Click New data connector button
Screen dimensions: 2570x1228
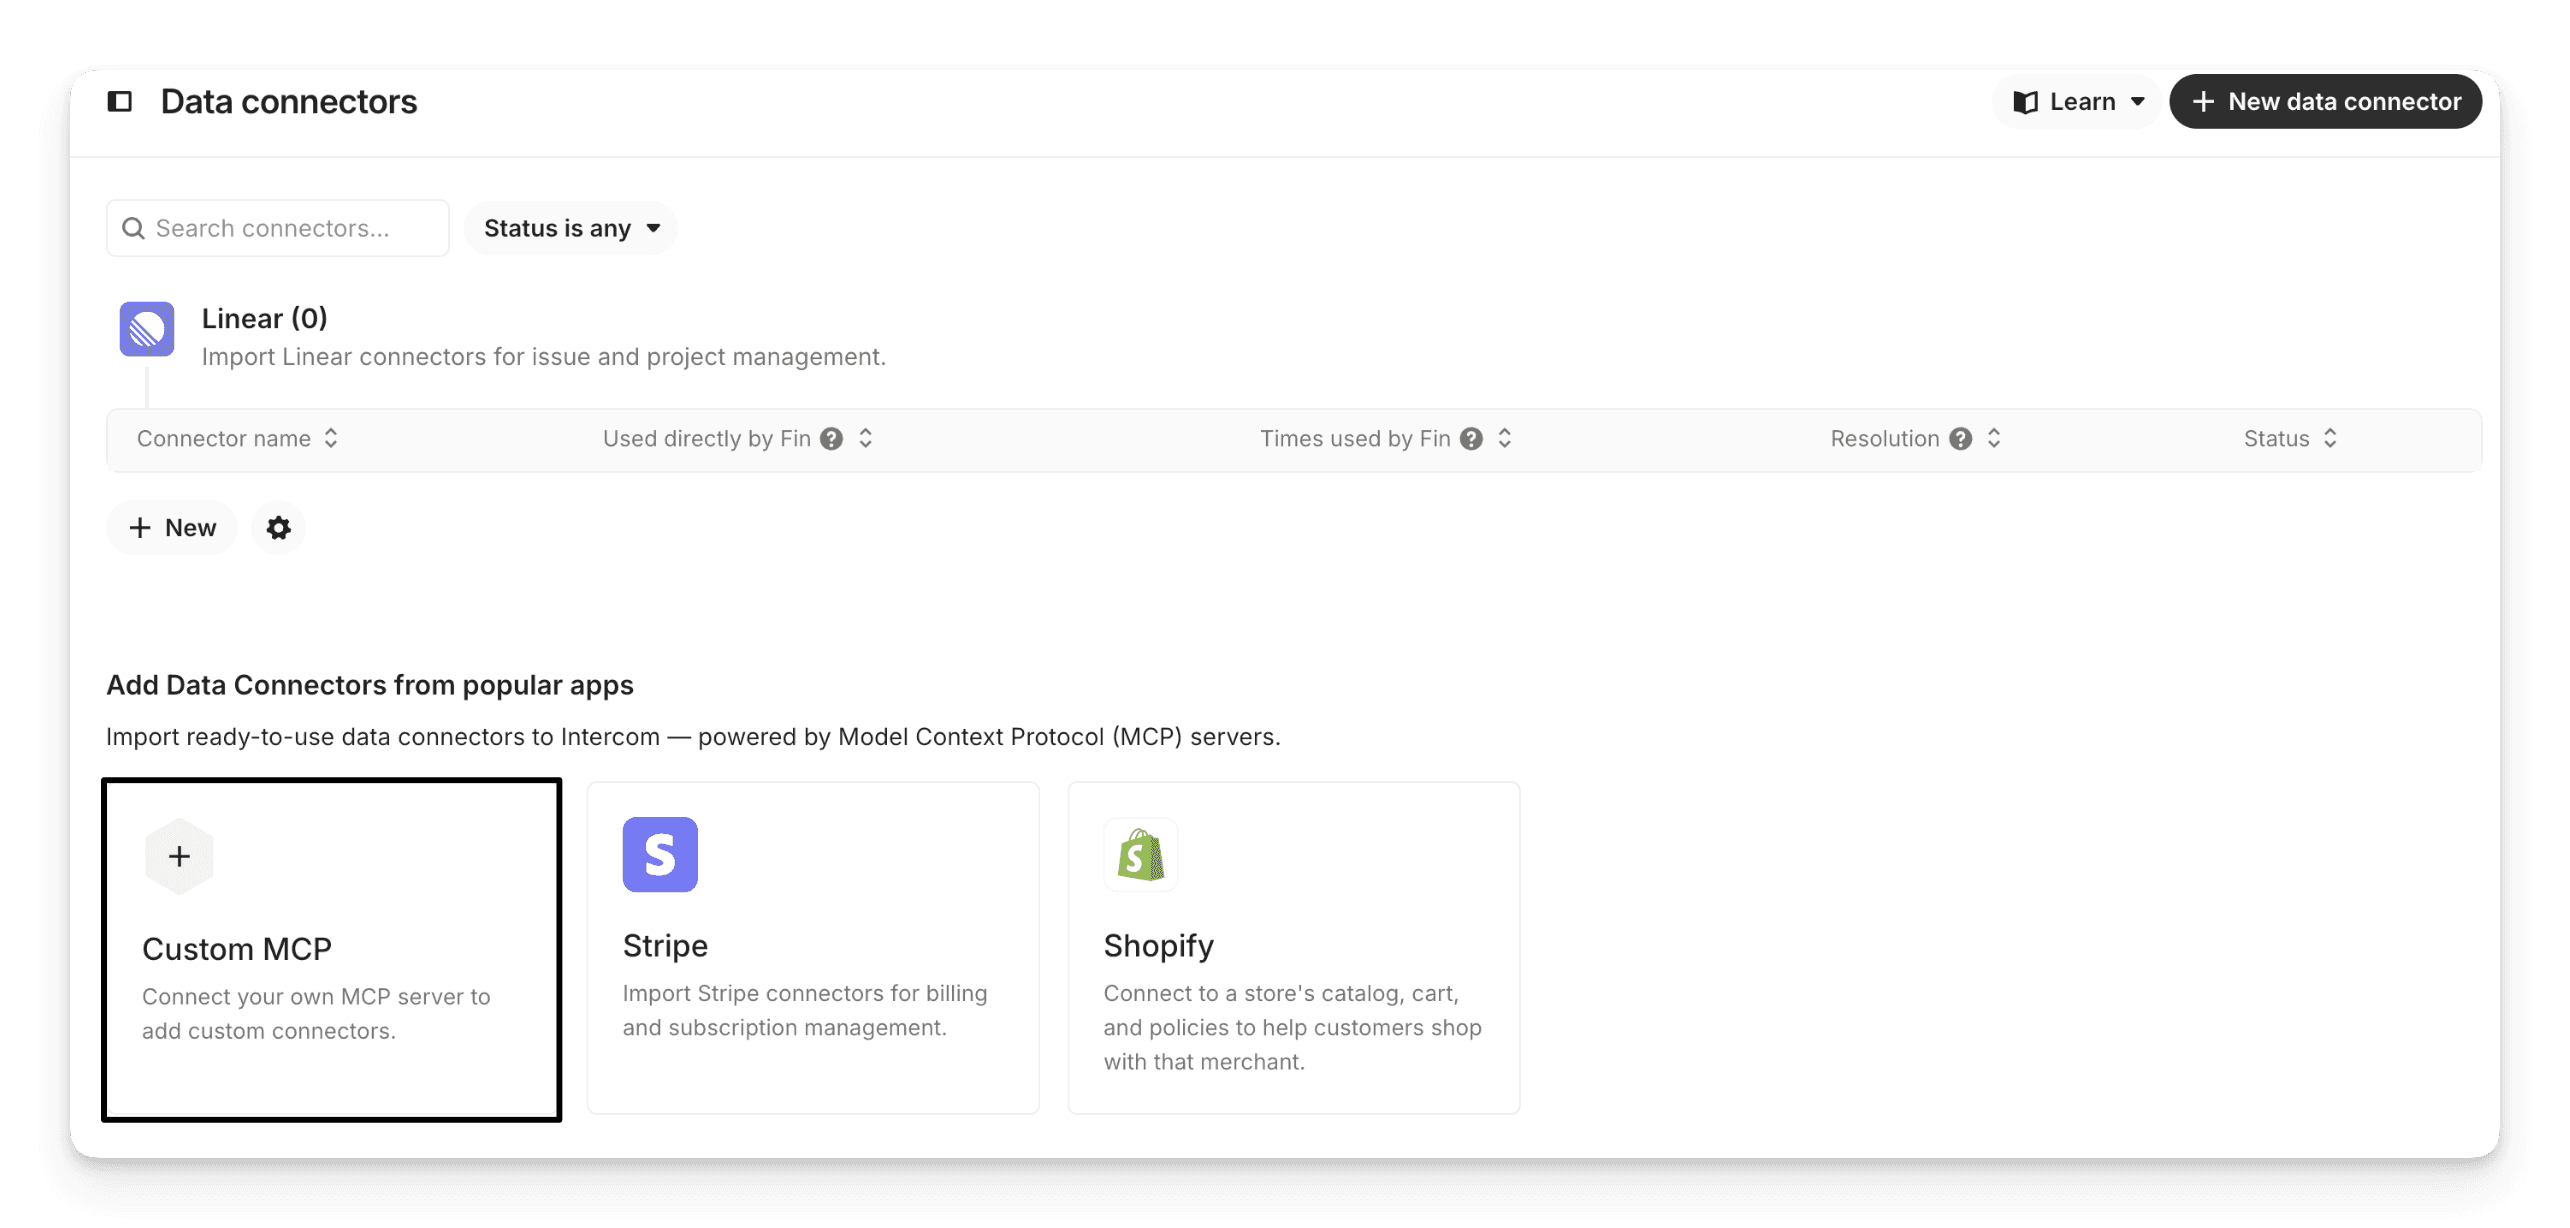pyautogui.click(x=2326, y=102)
